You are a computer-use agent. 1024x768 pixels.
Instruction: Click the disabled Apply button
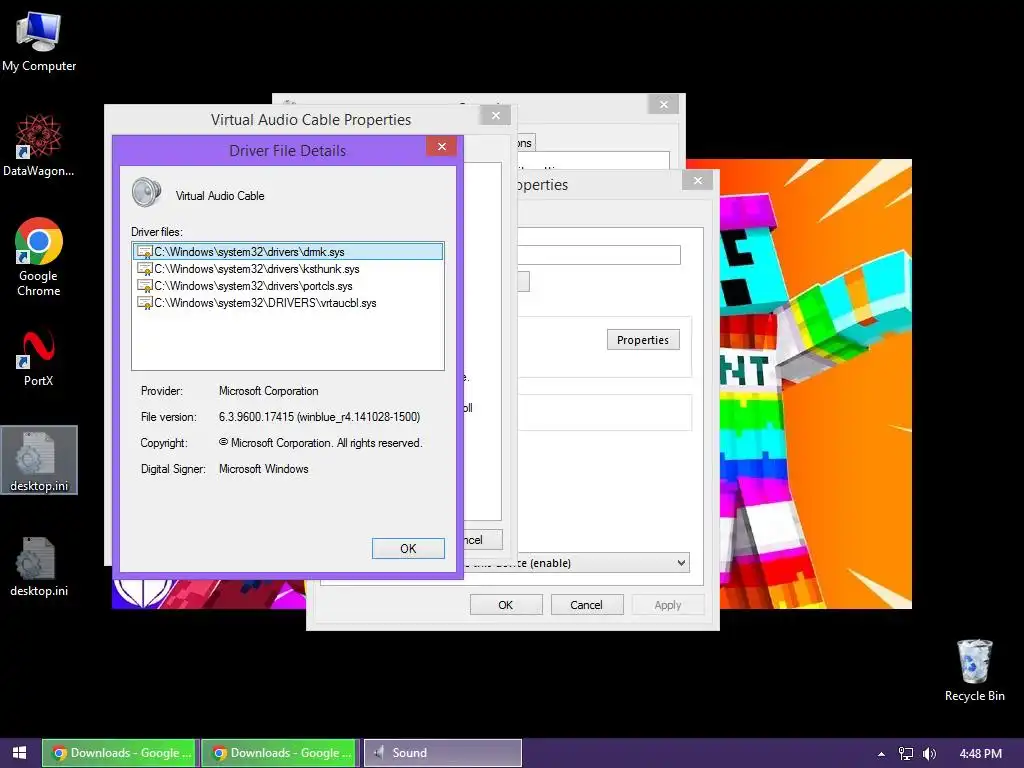pyautogui.click(x=667, y=605)
